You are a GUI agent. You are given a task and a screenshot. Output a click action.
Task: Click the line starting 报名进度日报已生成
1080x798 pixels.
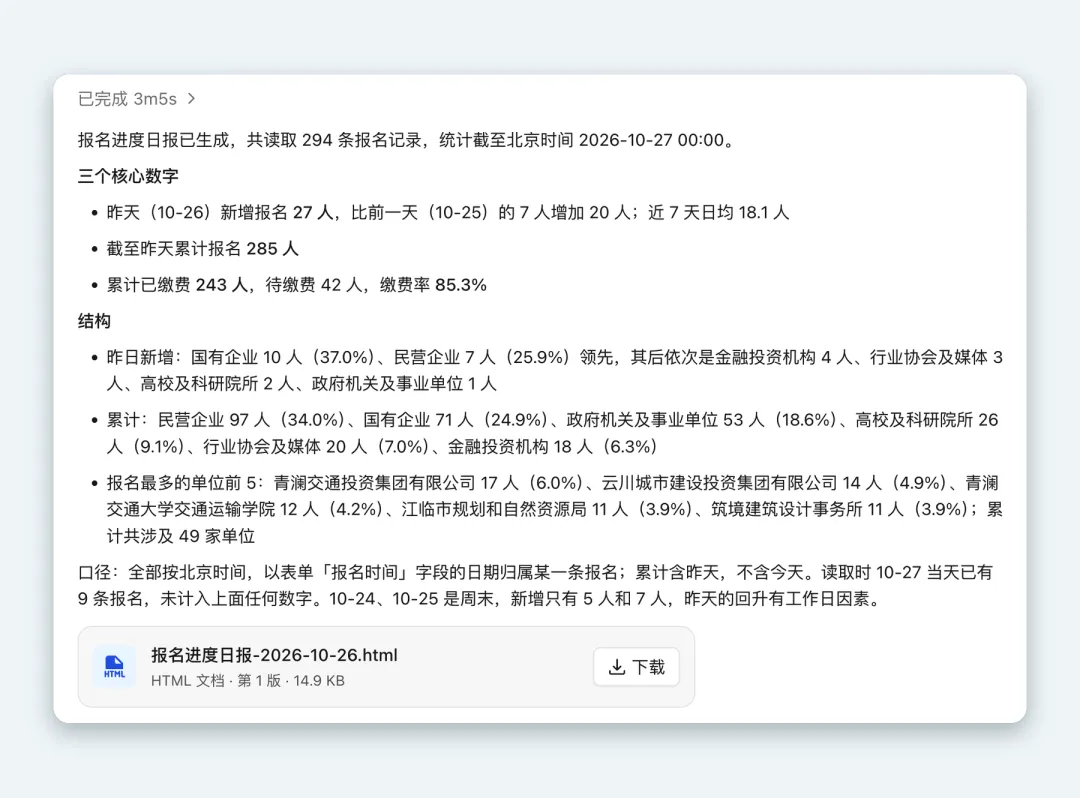click(408, 140)
